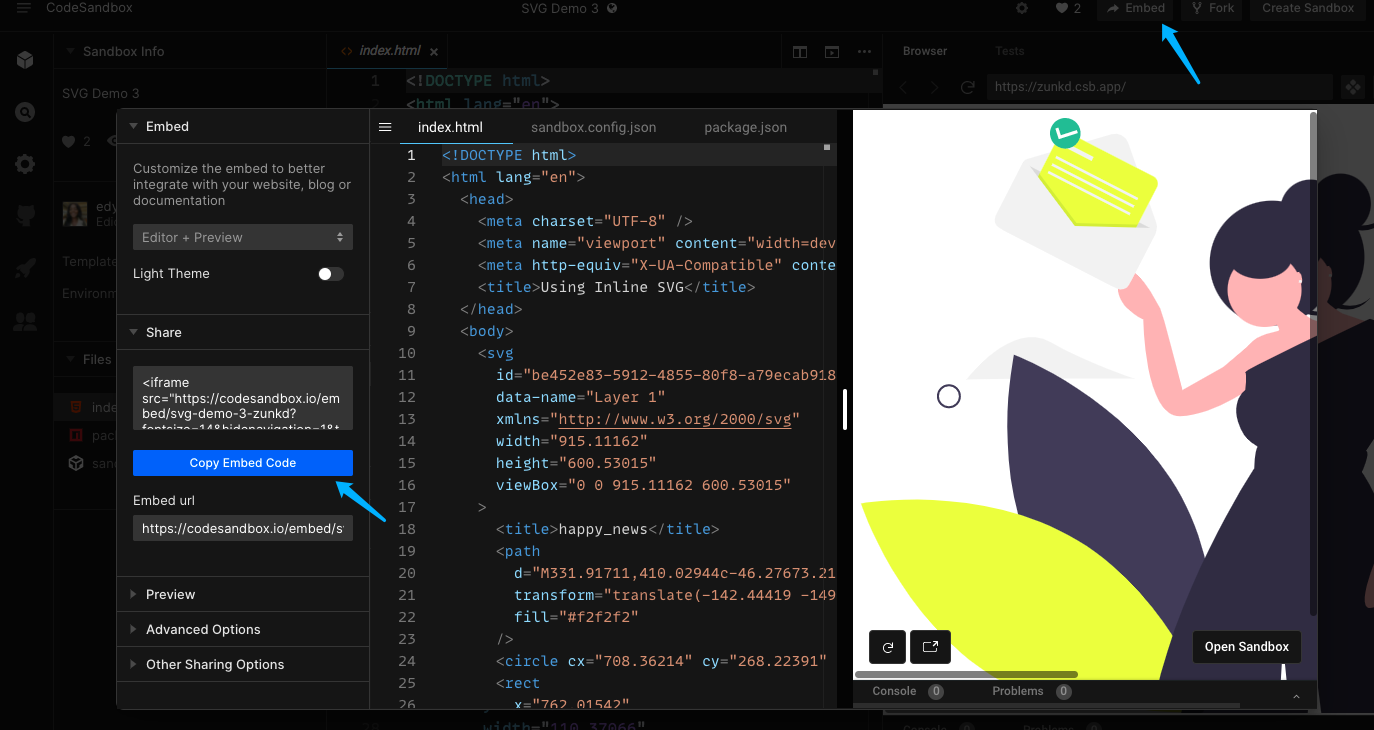Image resolution: width=1374 pixels, height=730 pixels.
Task: Open Configuration gear in the left sidebar
Action: coord(25,164)
